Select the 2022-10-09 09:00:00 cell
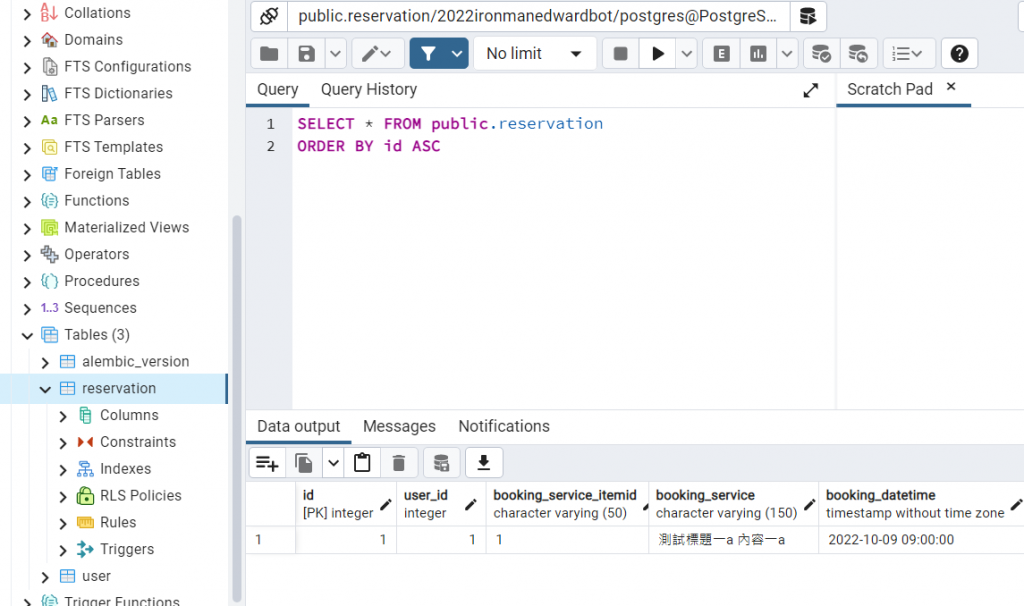Screen dimensions: 1024x606 tap(921, 540)
